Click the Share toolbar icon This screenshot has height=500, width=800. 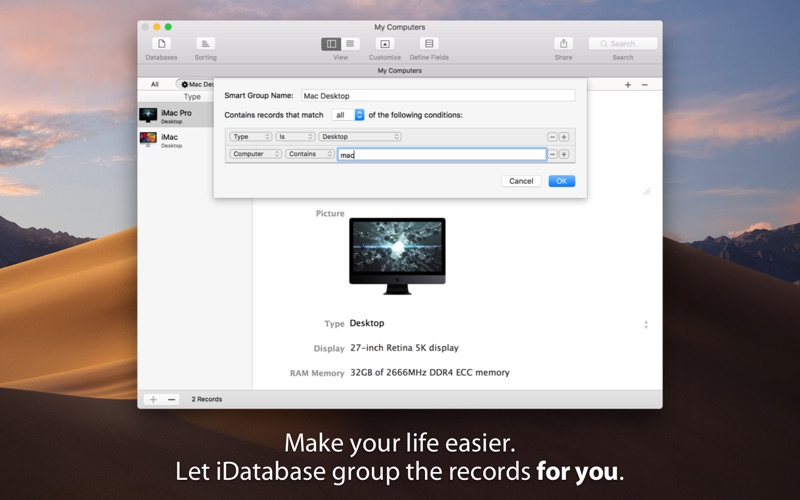point(563,44)
